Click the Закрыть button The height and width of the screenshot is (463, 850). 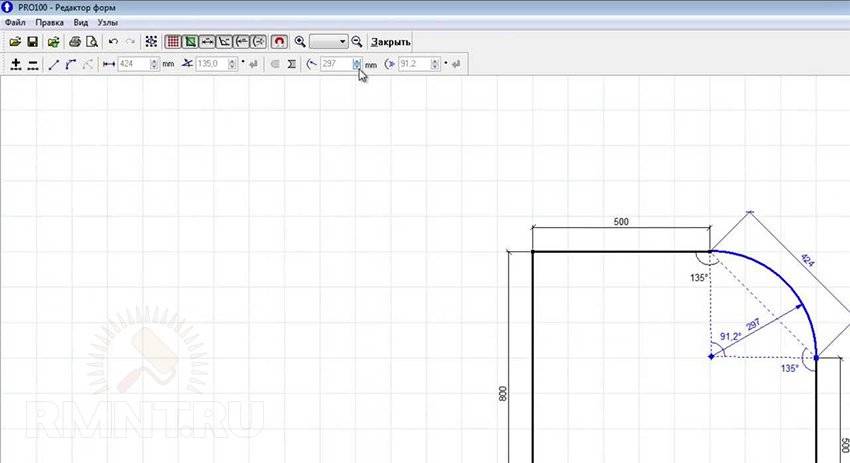point(390,42)
